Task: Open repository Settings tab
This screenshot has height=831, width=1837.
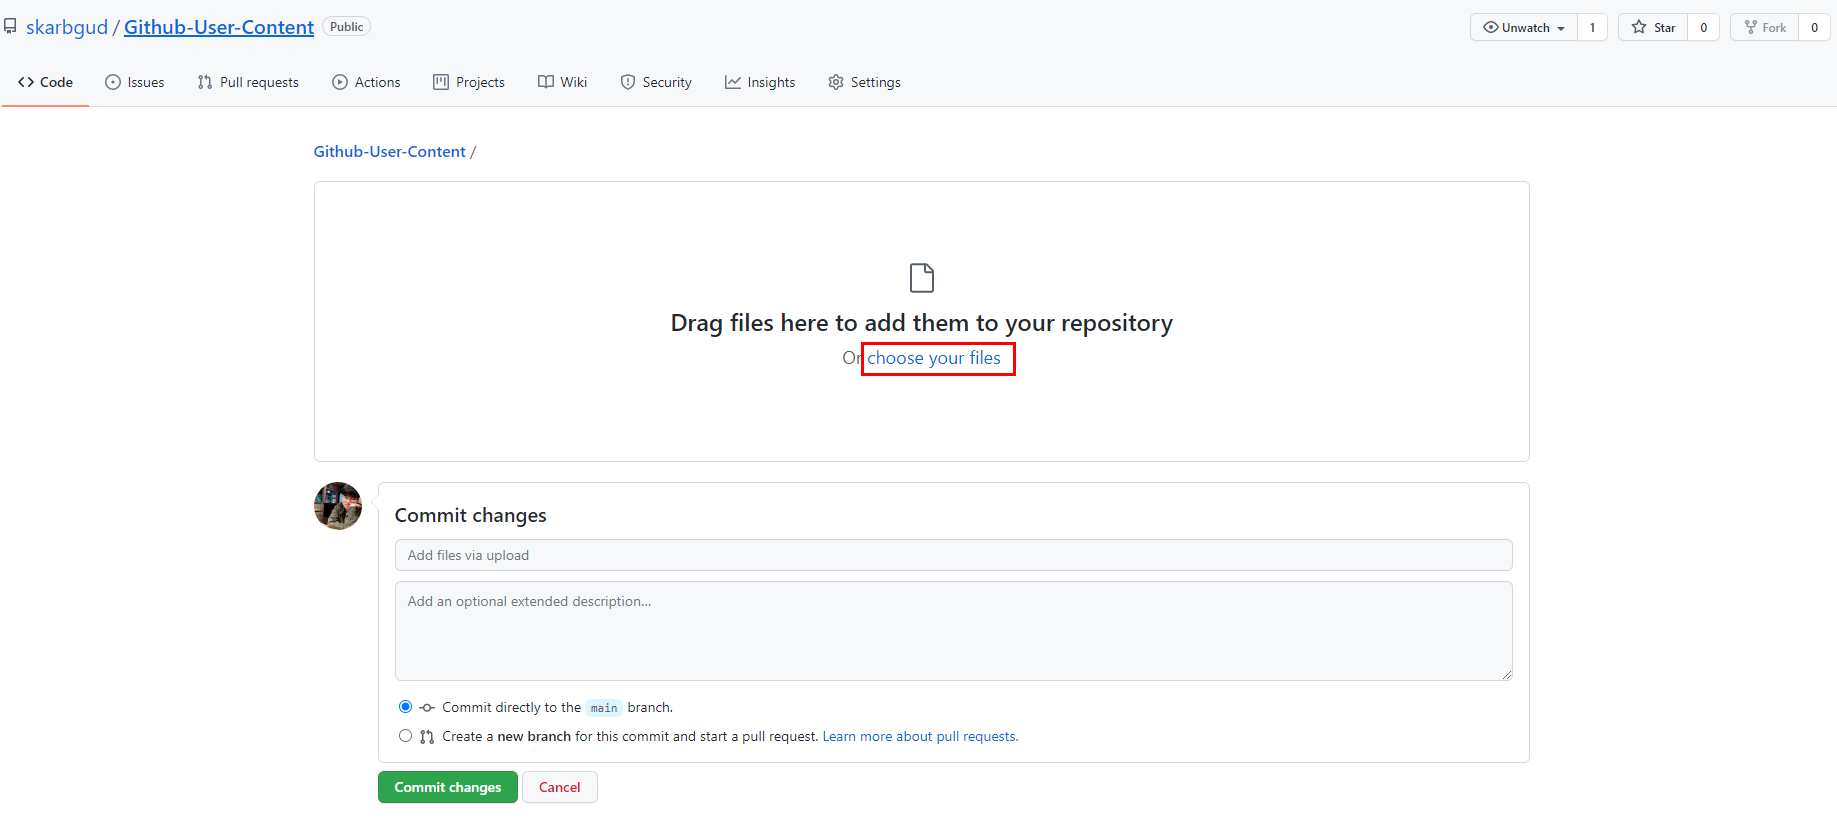Action: pyautogui.click(x=864, y=82)
